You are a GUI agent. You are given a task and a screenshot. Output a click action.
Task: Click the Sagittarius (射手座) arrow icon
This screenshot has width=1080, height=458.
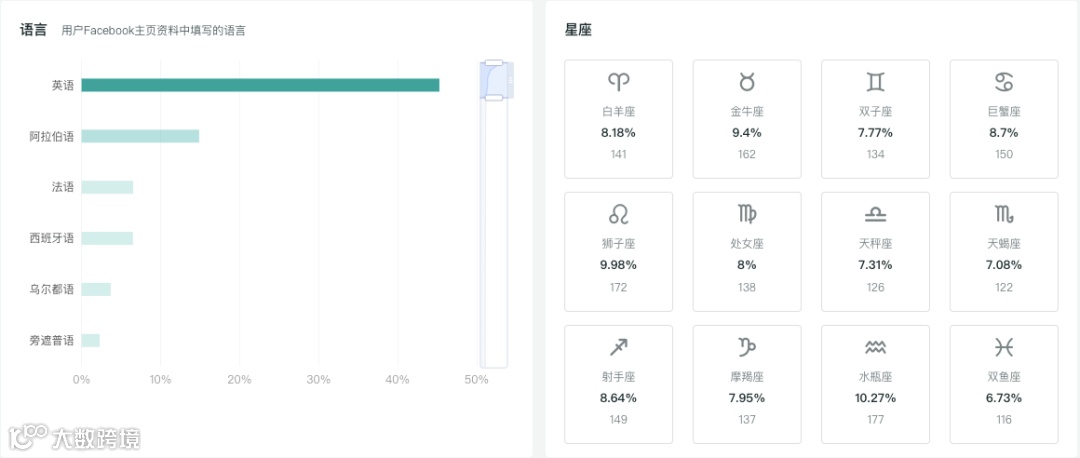(618, 347)
